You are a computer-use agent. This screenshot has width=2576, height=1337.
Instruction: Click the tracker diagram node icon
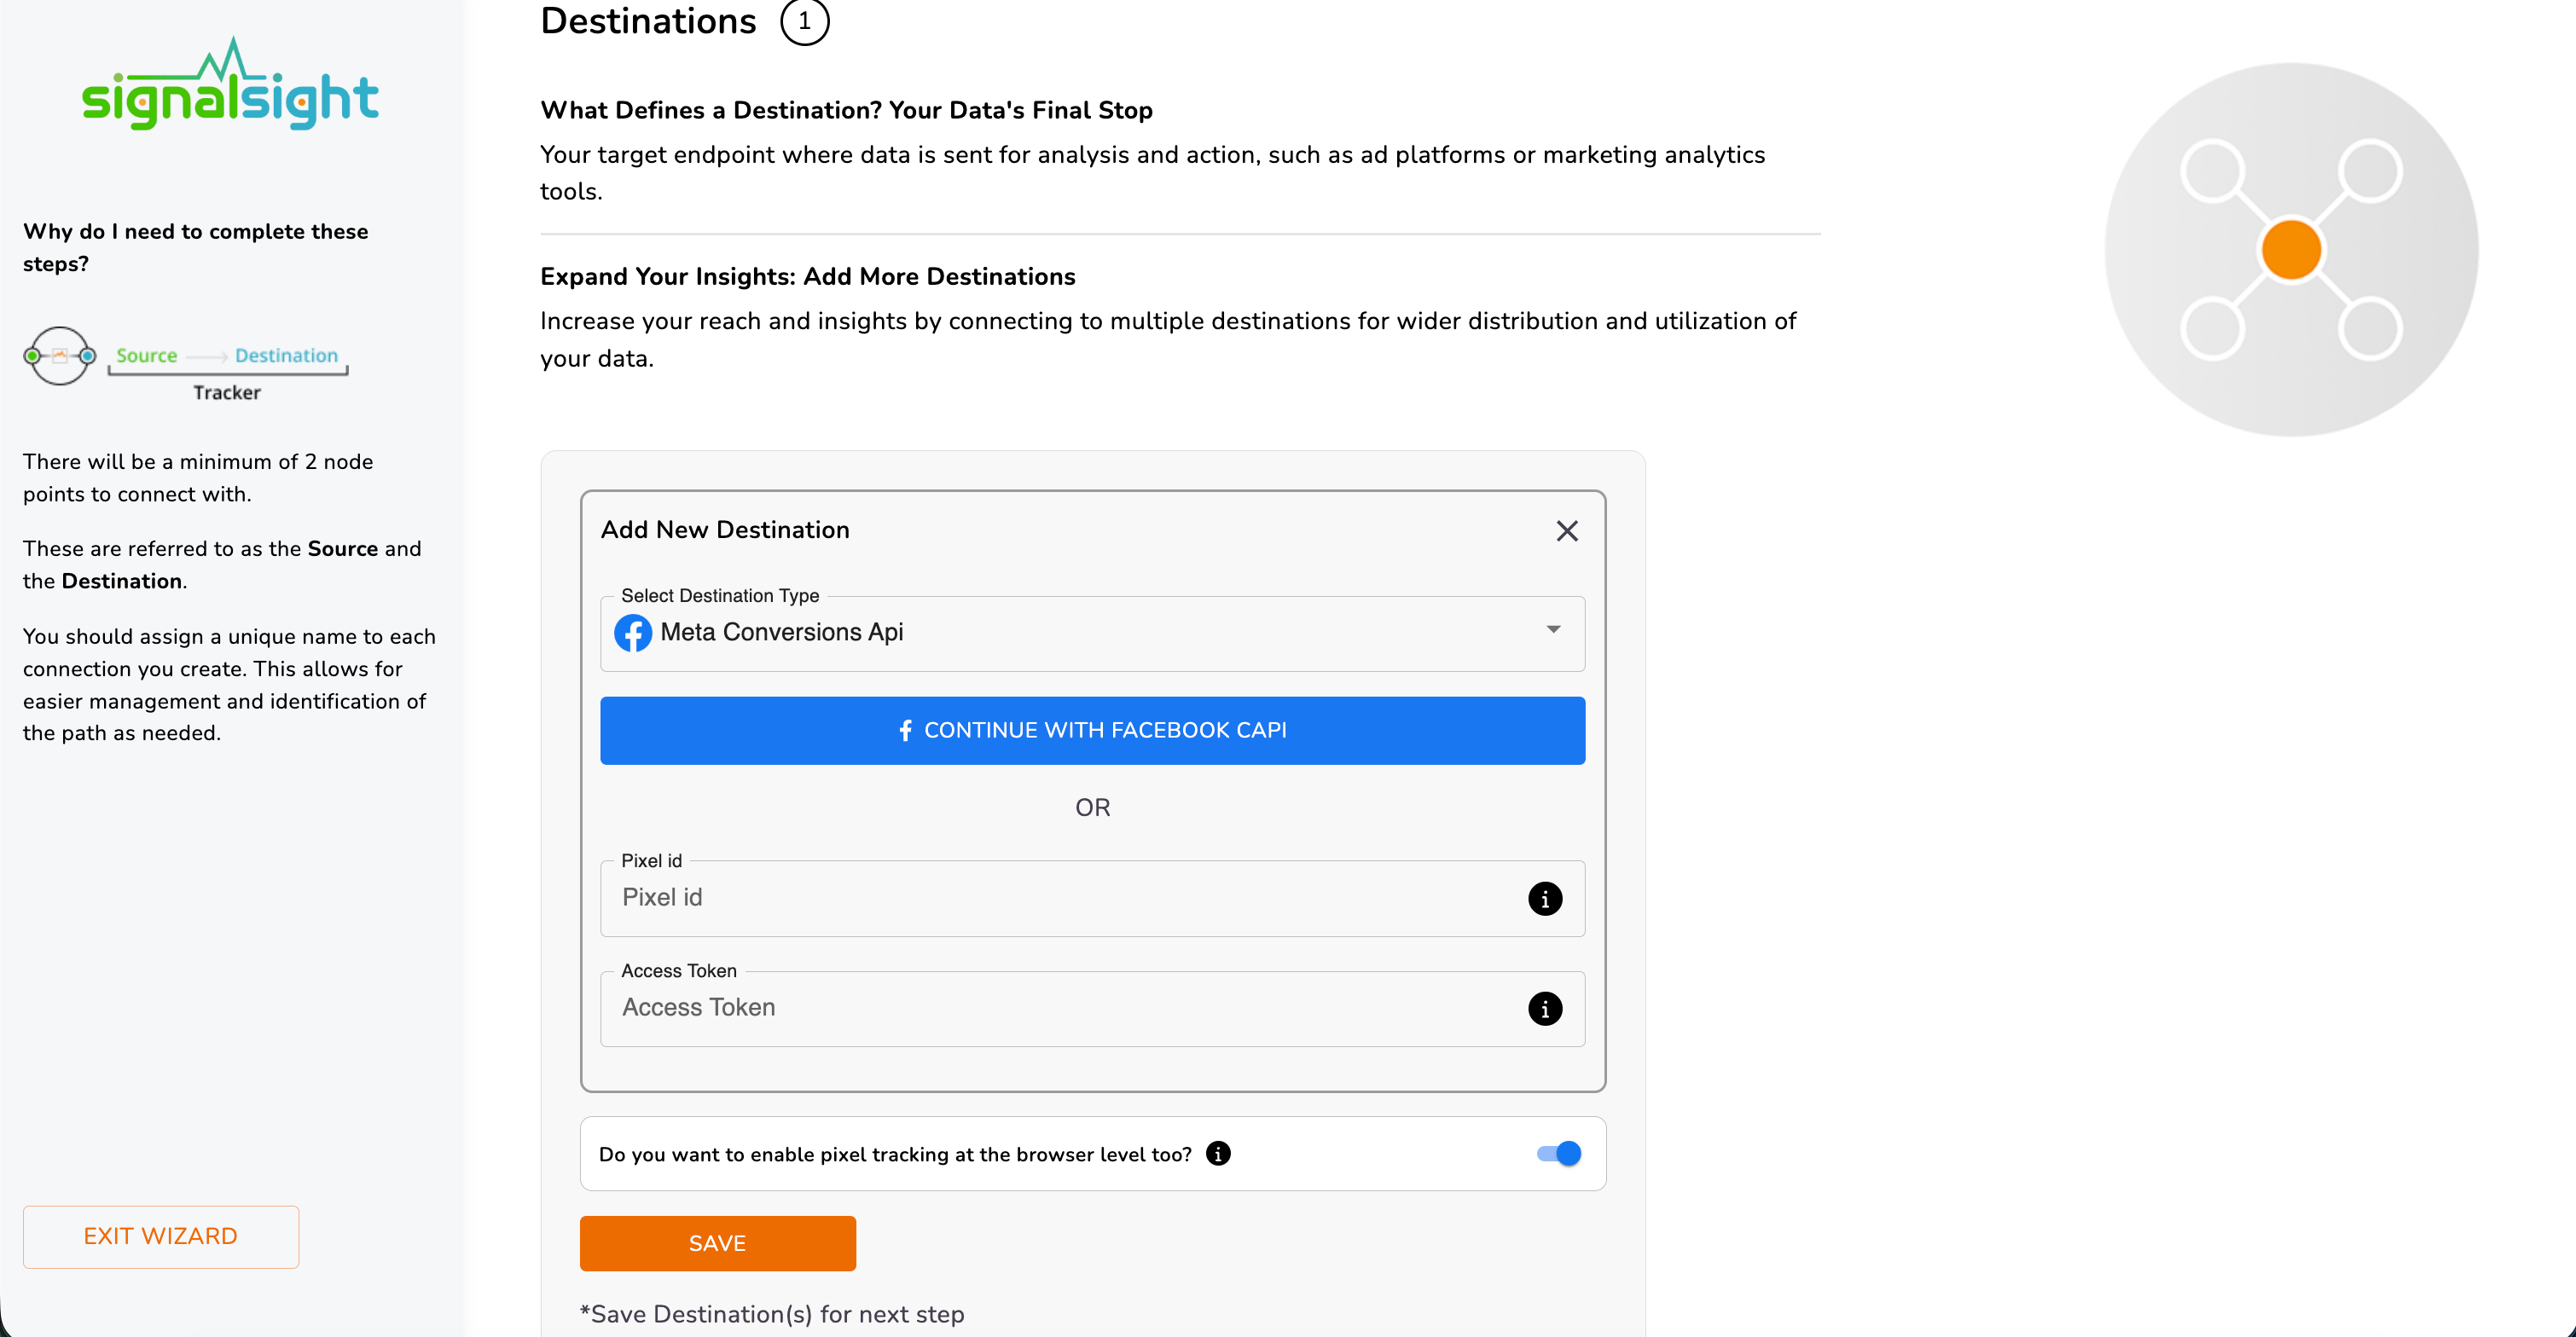(x=60, y=356)
